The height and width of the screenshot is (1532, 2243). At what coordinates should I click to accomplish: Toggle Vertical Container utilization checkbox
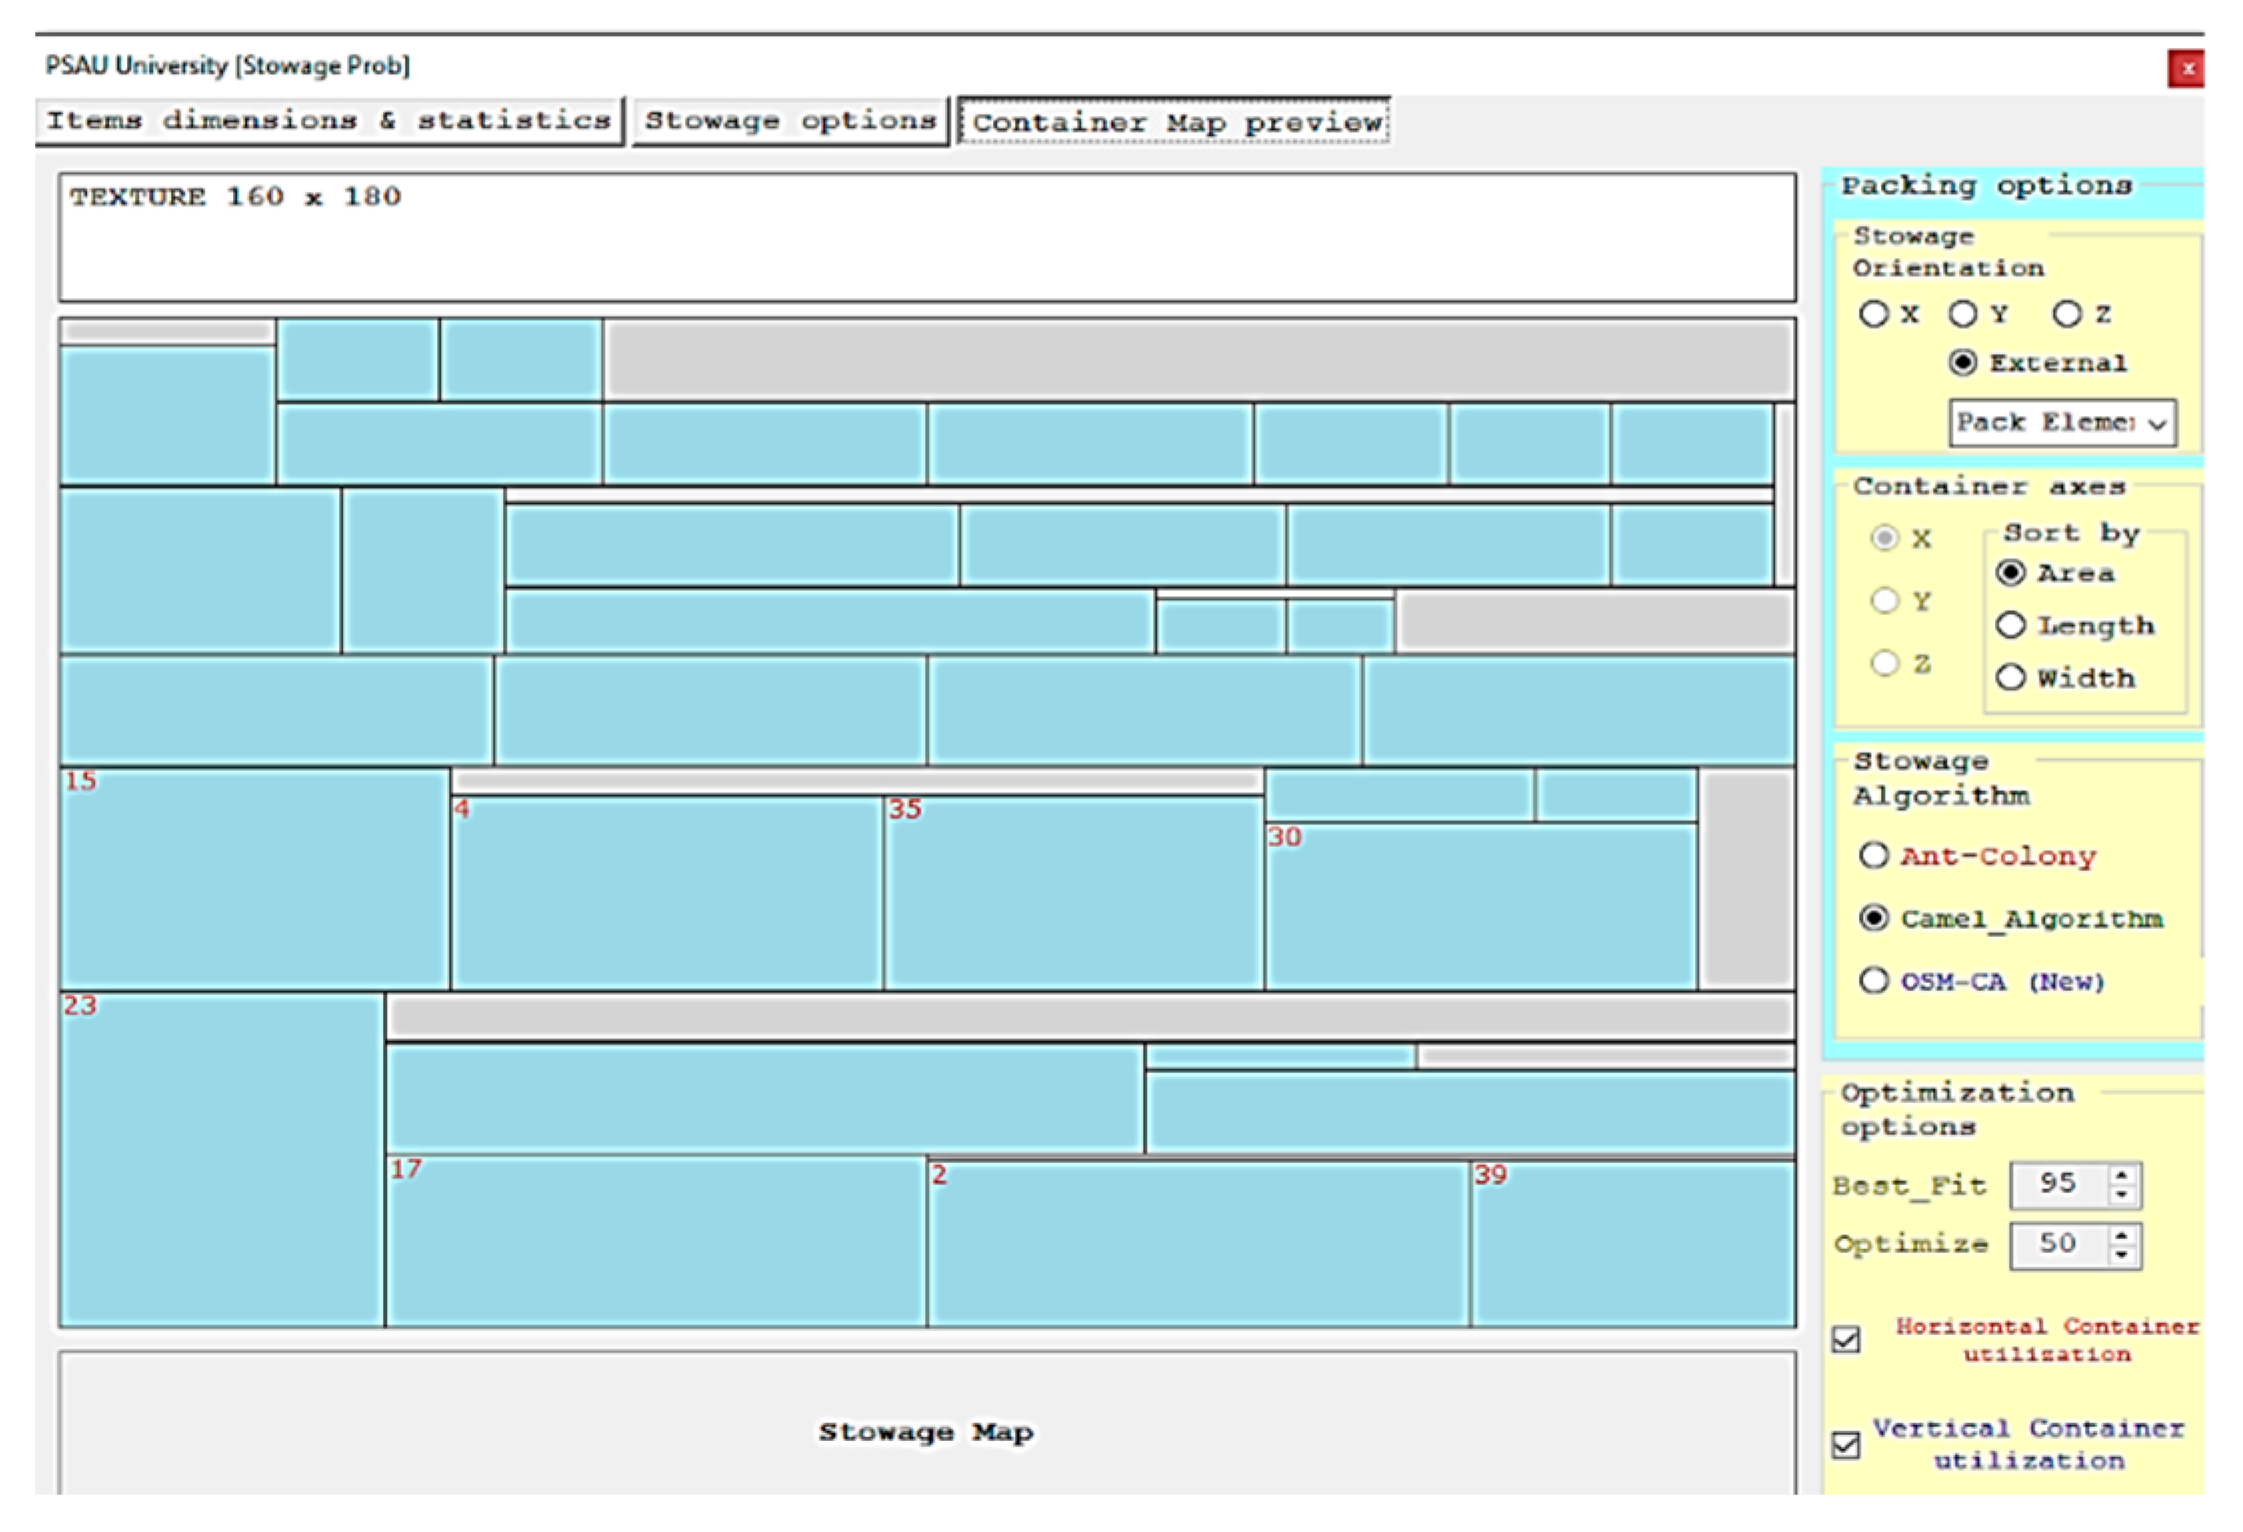1846,1444
